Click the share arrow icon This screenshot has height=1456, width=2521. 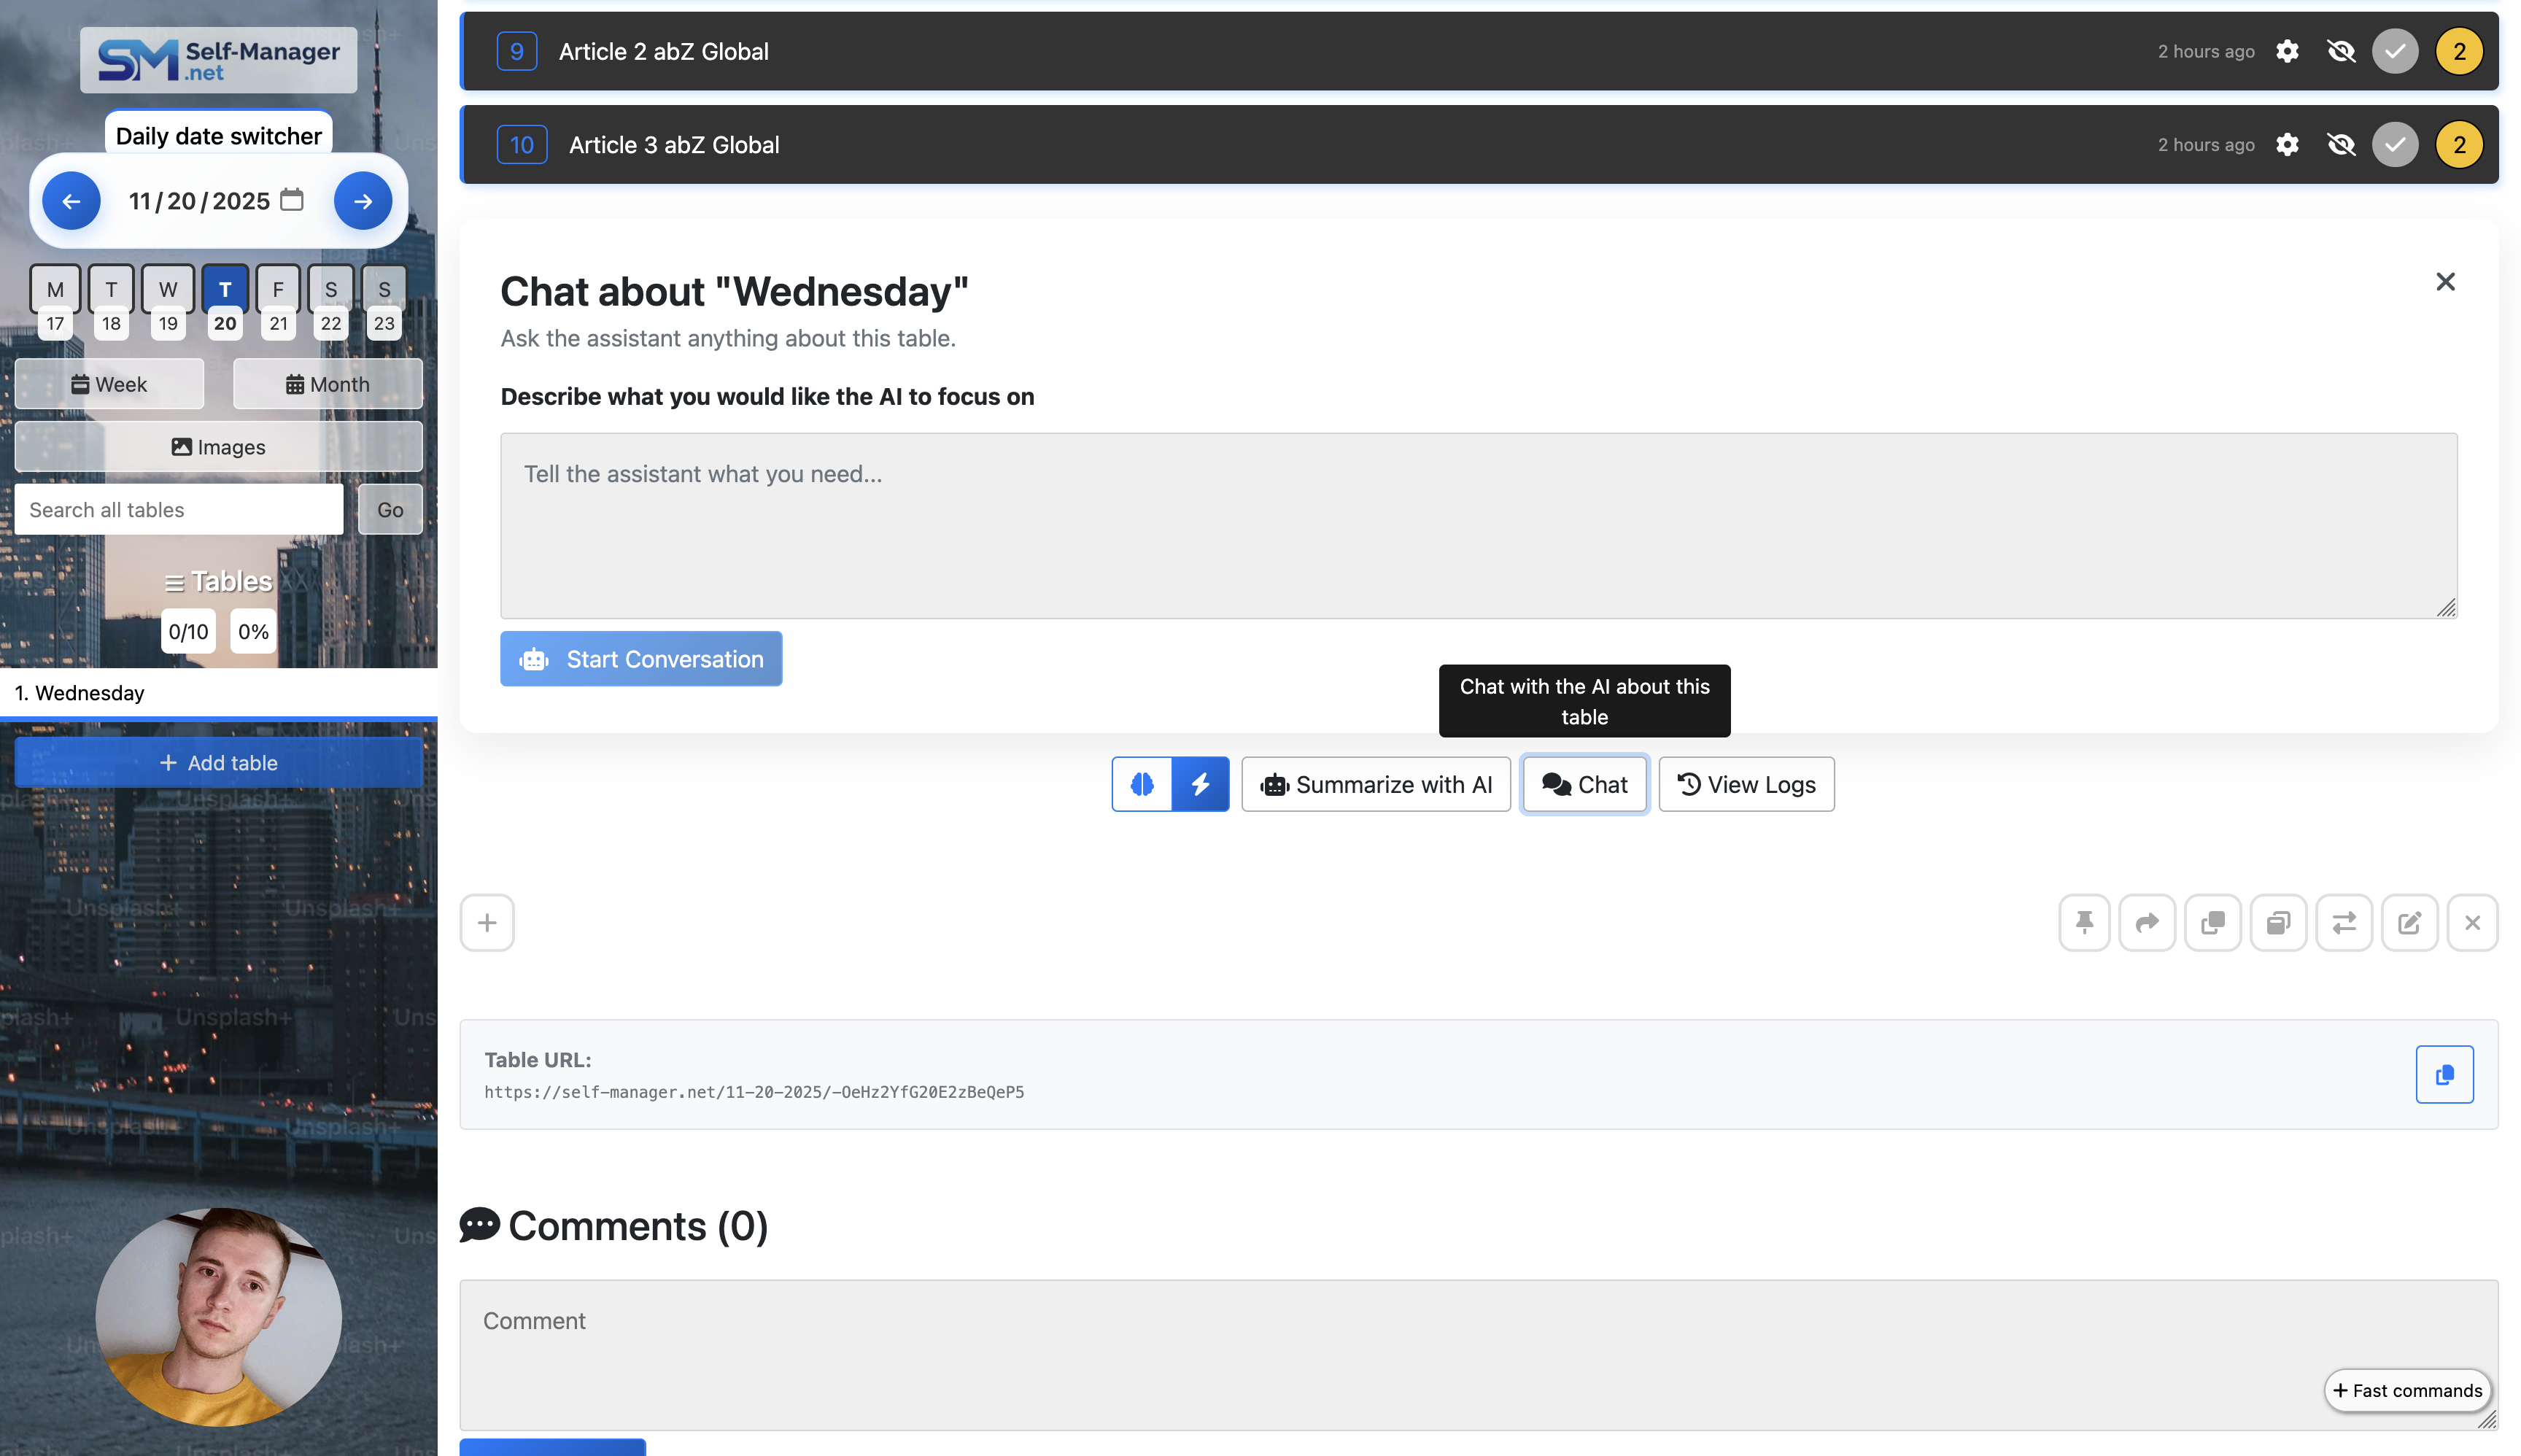point(2147,922)
